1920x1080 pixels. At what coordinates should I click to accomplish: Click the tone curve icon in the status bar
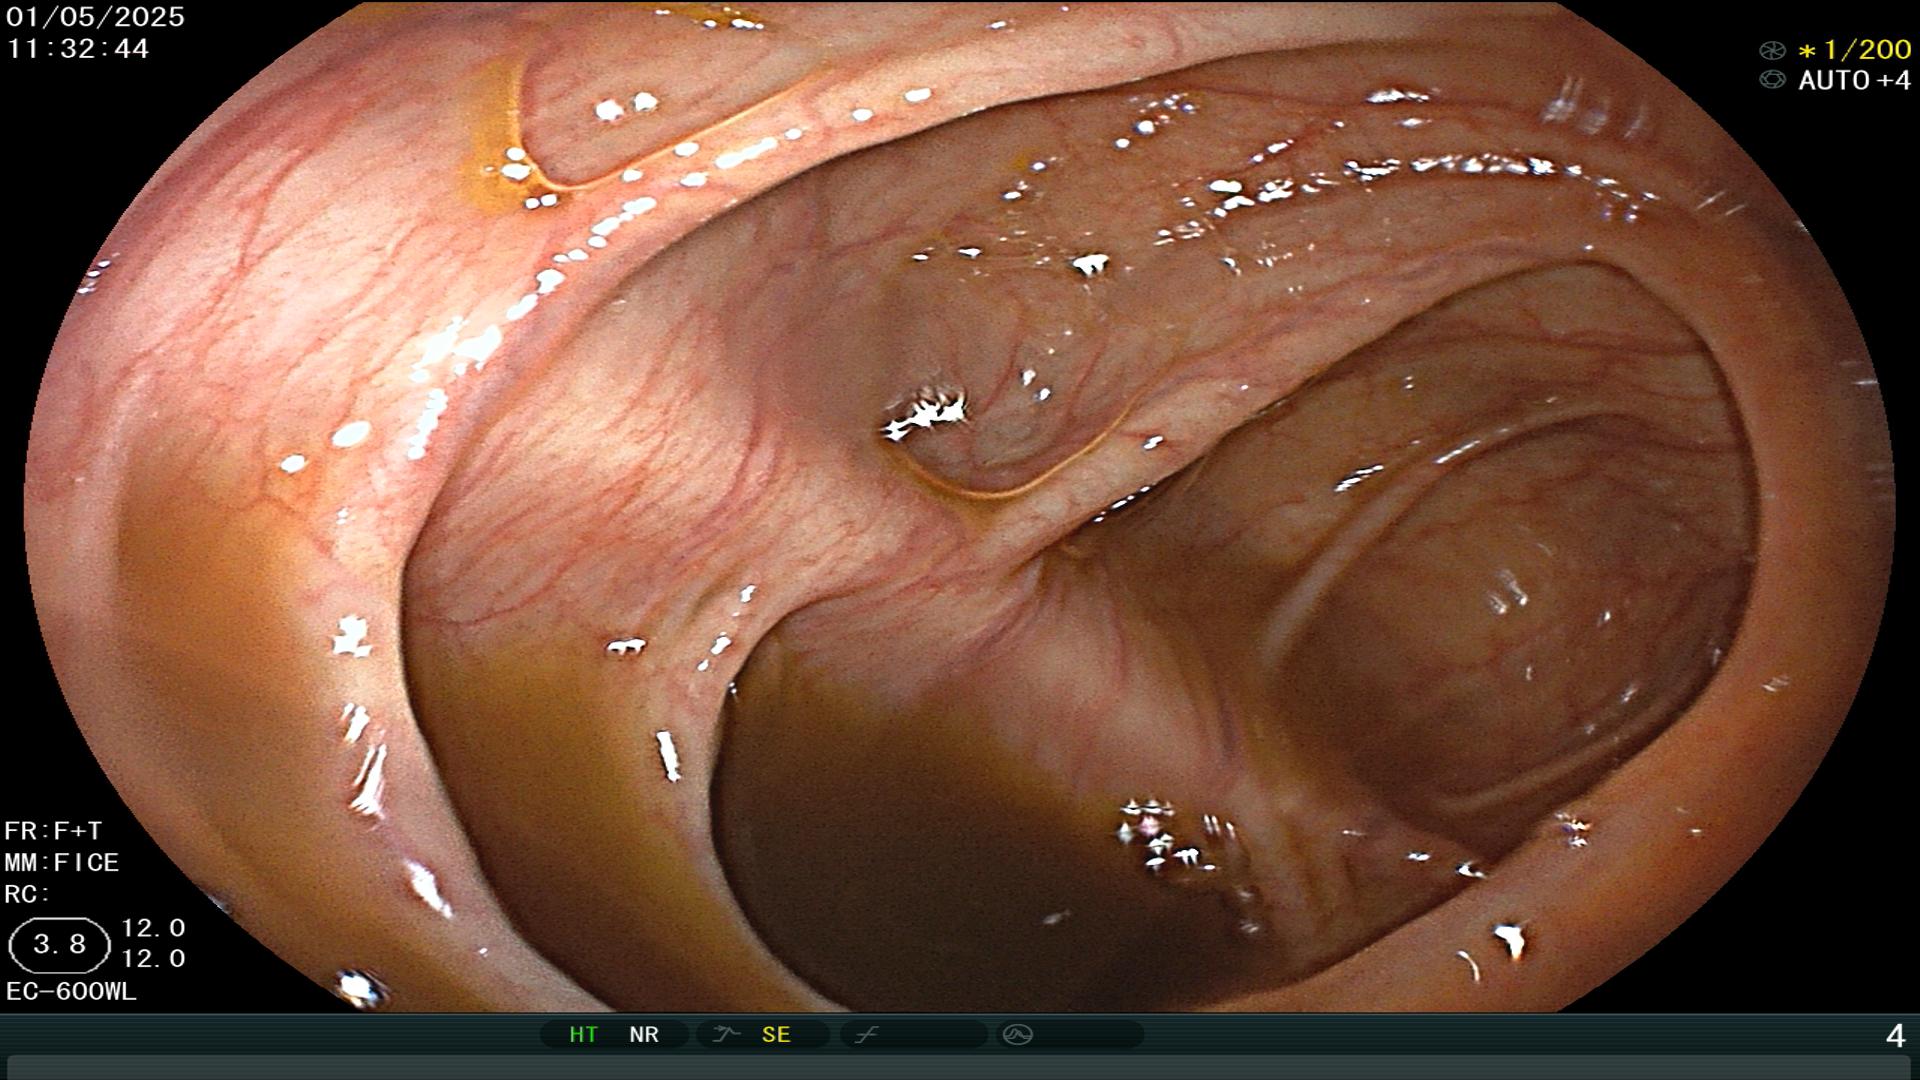pos(866,1034)
